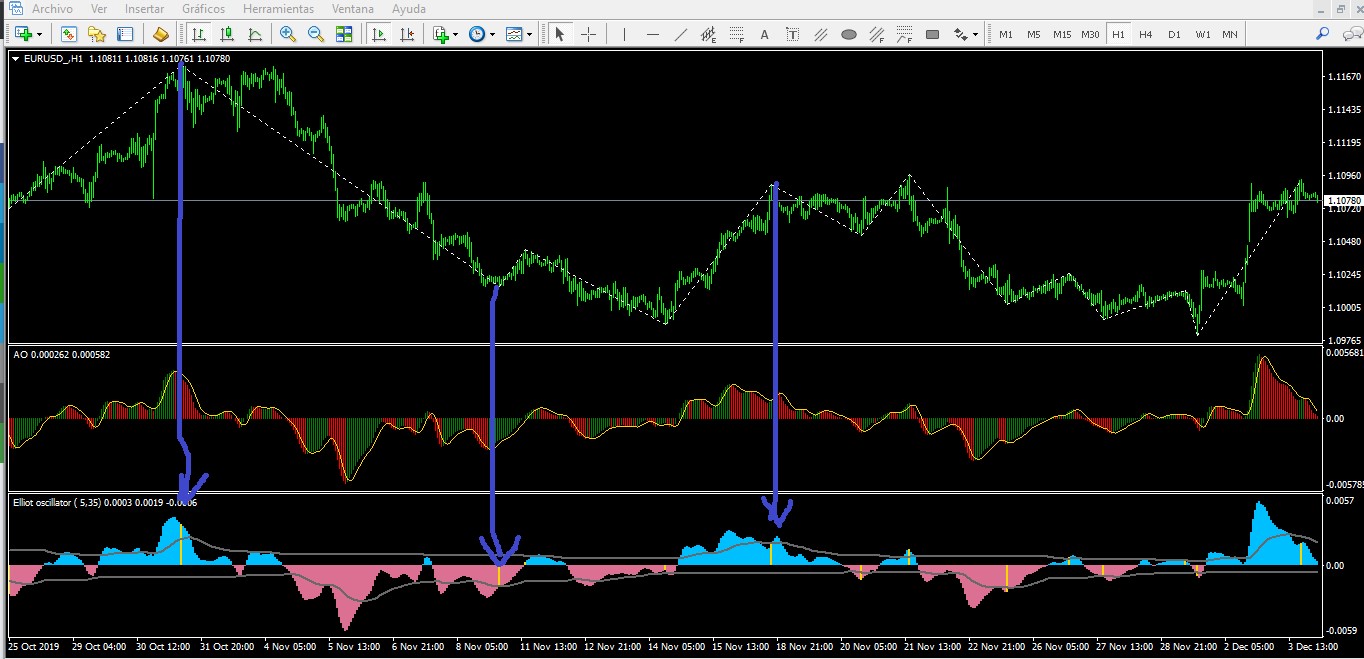
Task: Click the Zoom In magnifier icon
Action: coord(288,34)
